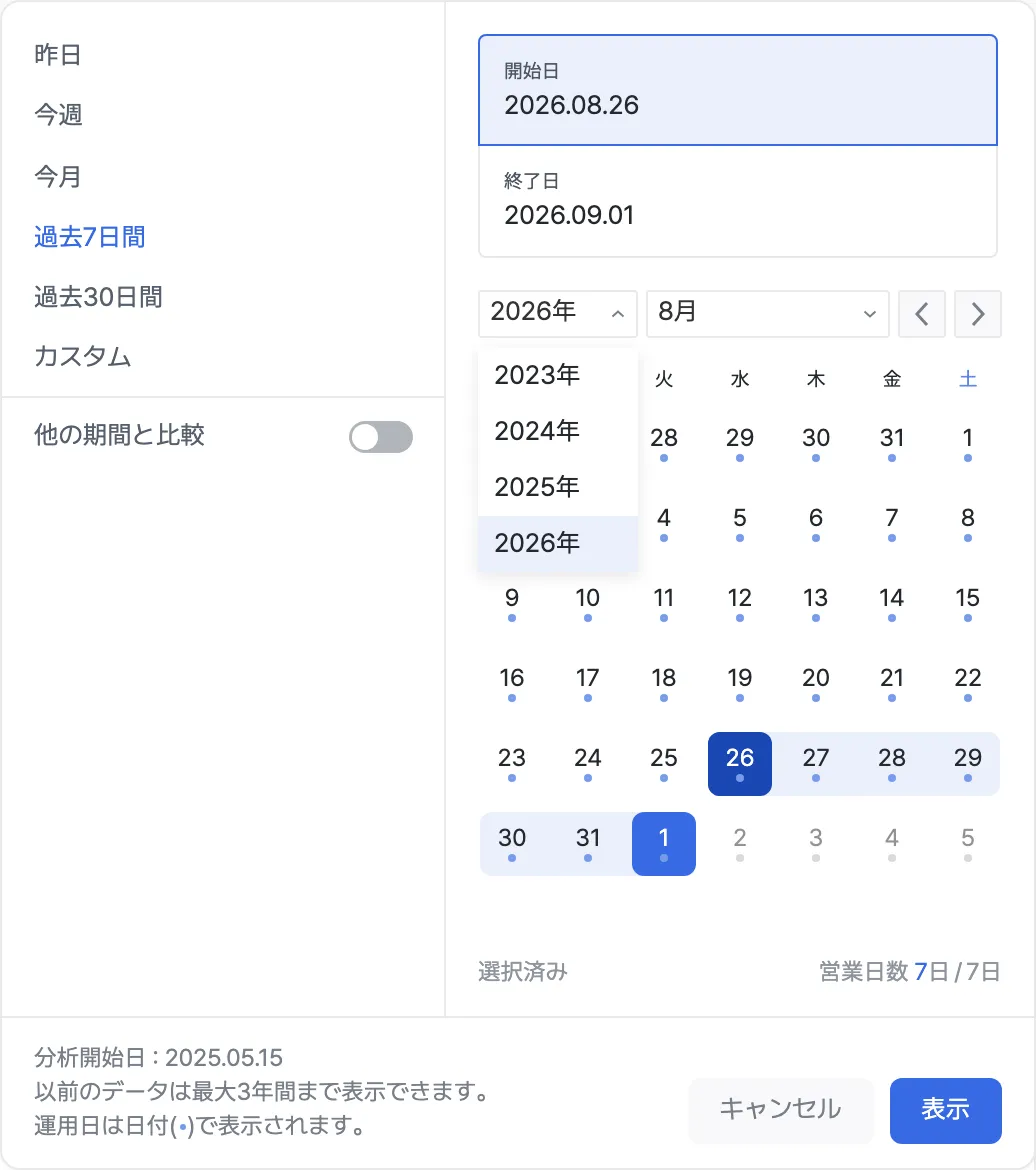Select the 今月 preset
Image resolution: width=1036 pixels, height=1170 pixels.
click(x=57, y=176)
